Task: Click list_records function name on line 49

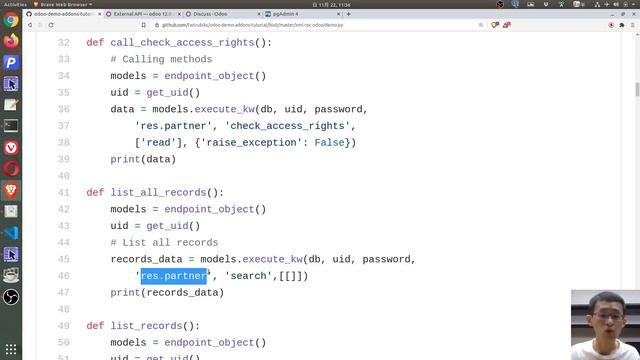Action: [x=146, y=326]
